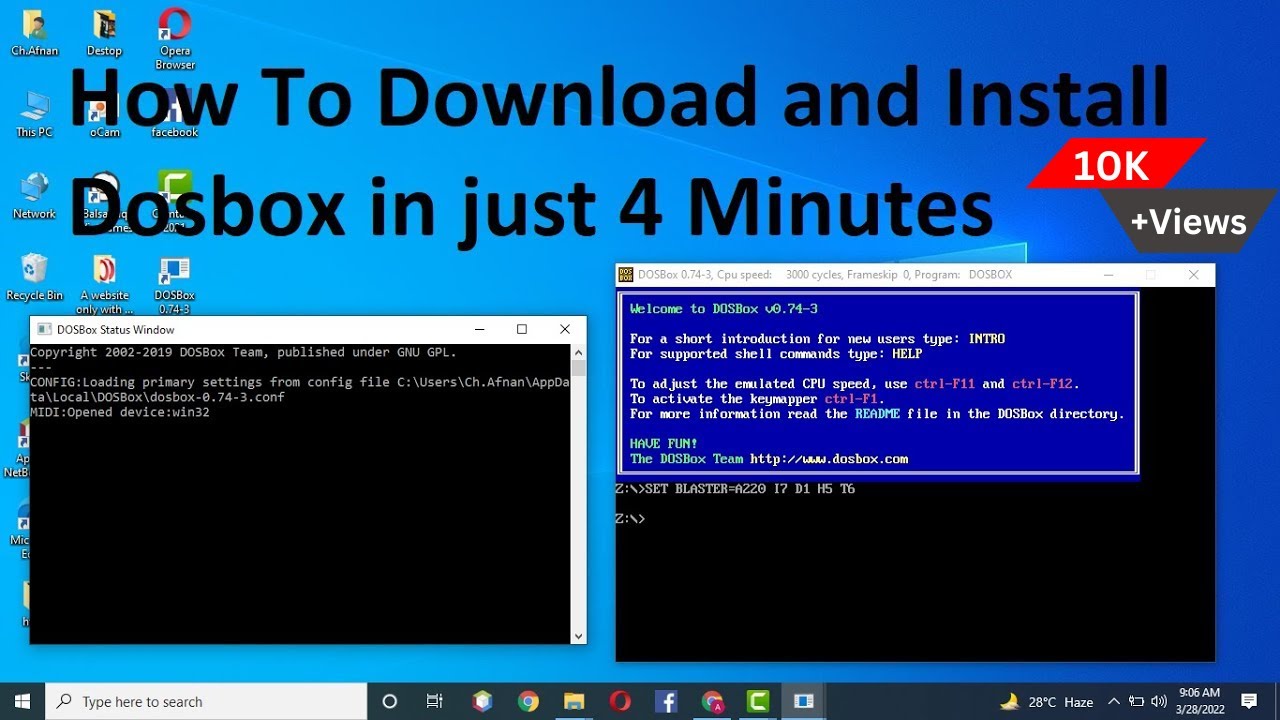Image resolution: width=1280 pixels, height=720 pixels.
Task: Click the empty Z:\> command prompt line
Action: tap(631, 519)
